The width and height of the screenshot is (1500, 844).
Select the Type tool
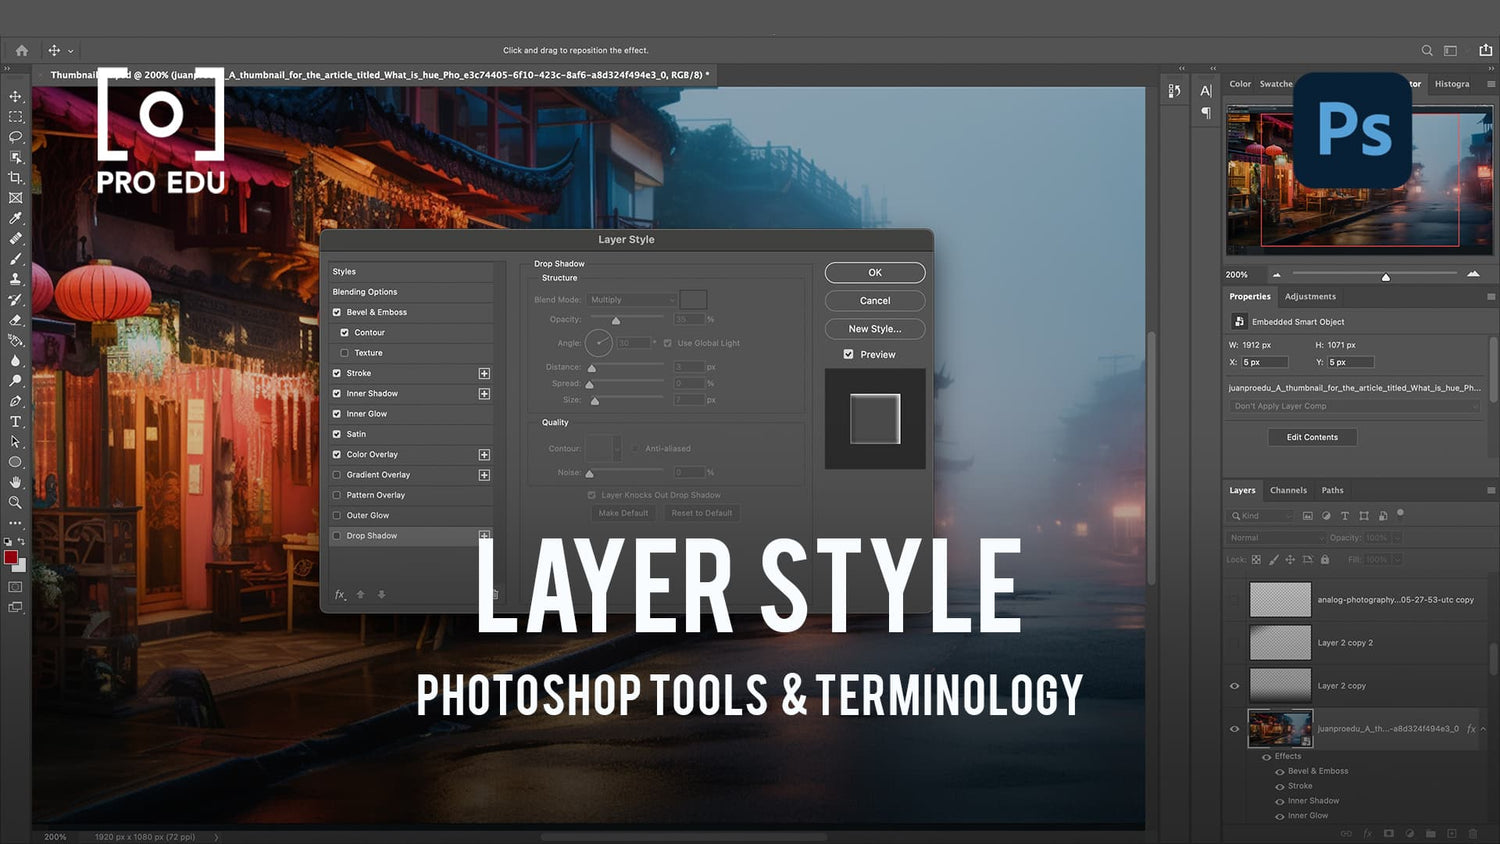15,421
